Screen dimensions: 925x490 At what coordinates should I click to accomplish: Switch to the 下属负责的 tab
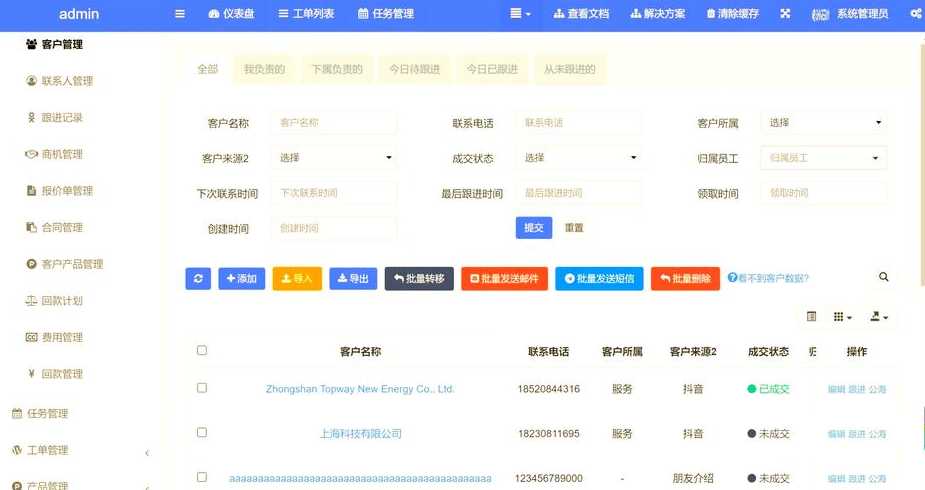(x=337, y=69)
